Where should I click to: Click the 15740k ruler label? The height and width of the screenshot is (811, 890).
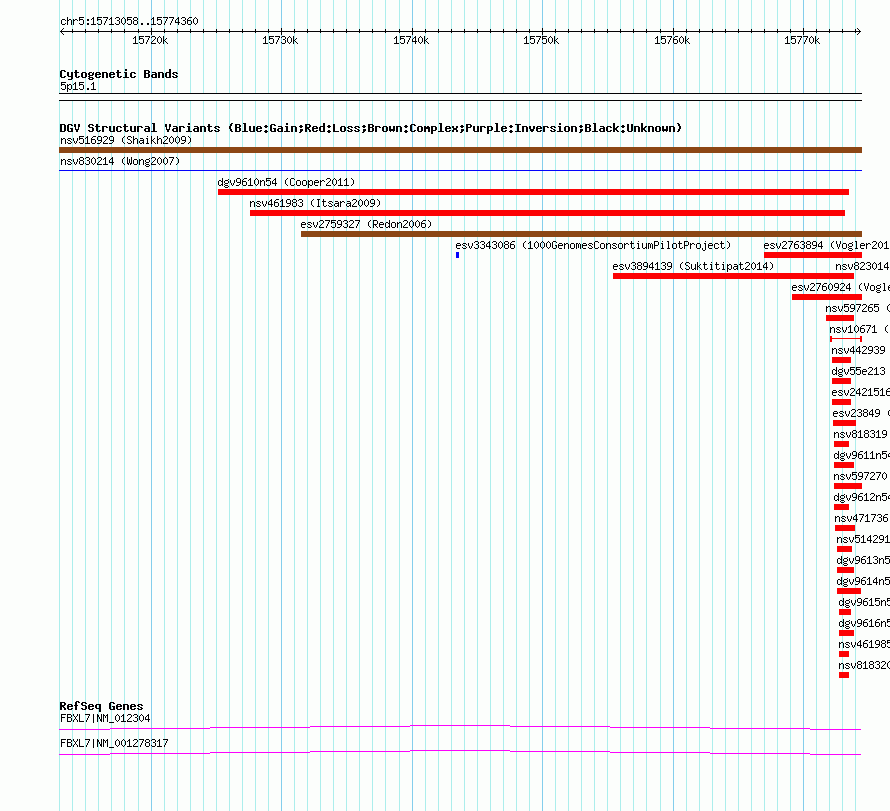coord(411,40)
